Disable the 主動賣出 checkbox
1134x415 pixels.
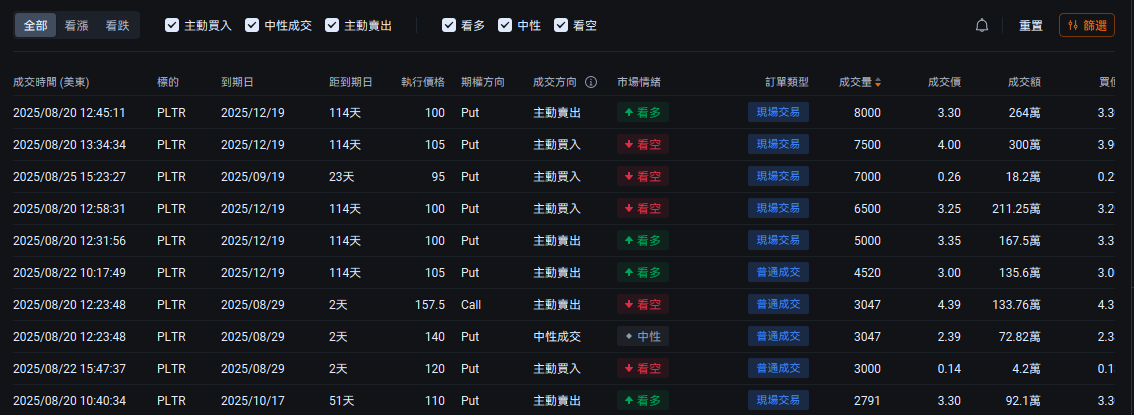pyautogui.click(x=332, y=25)
